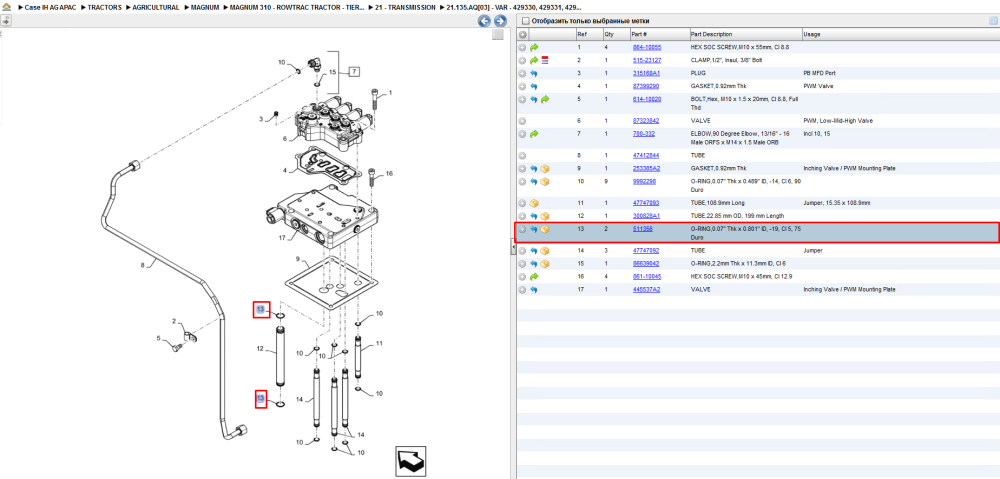Image resolution: width=1000 pixels, height=479 pixels.
Task: Click blue arrow icon in row 15 O-RING
Action: coord(534,263)
